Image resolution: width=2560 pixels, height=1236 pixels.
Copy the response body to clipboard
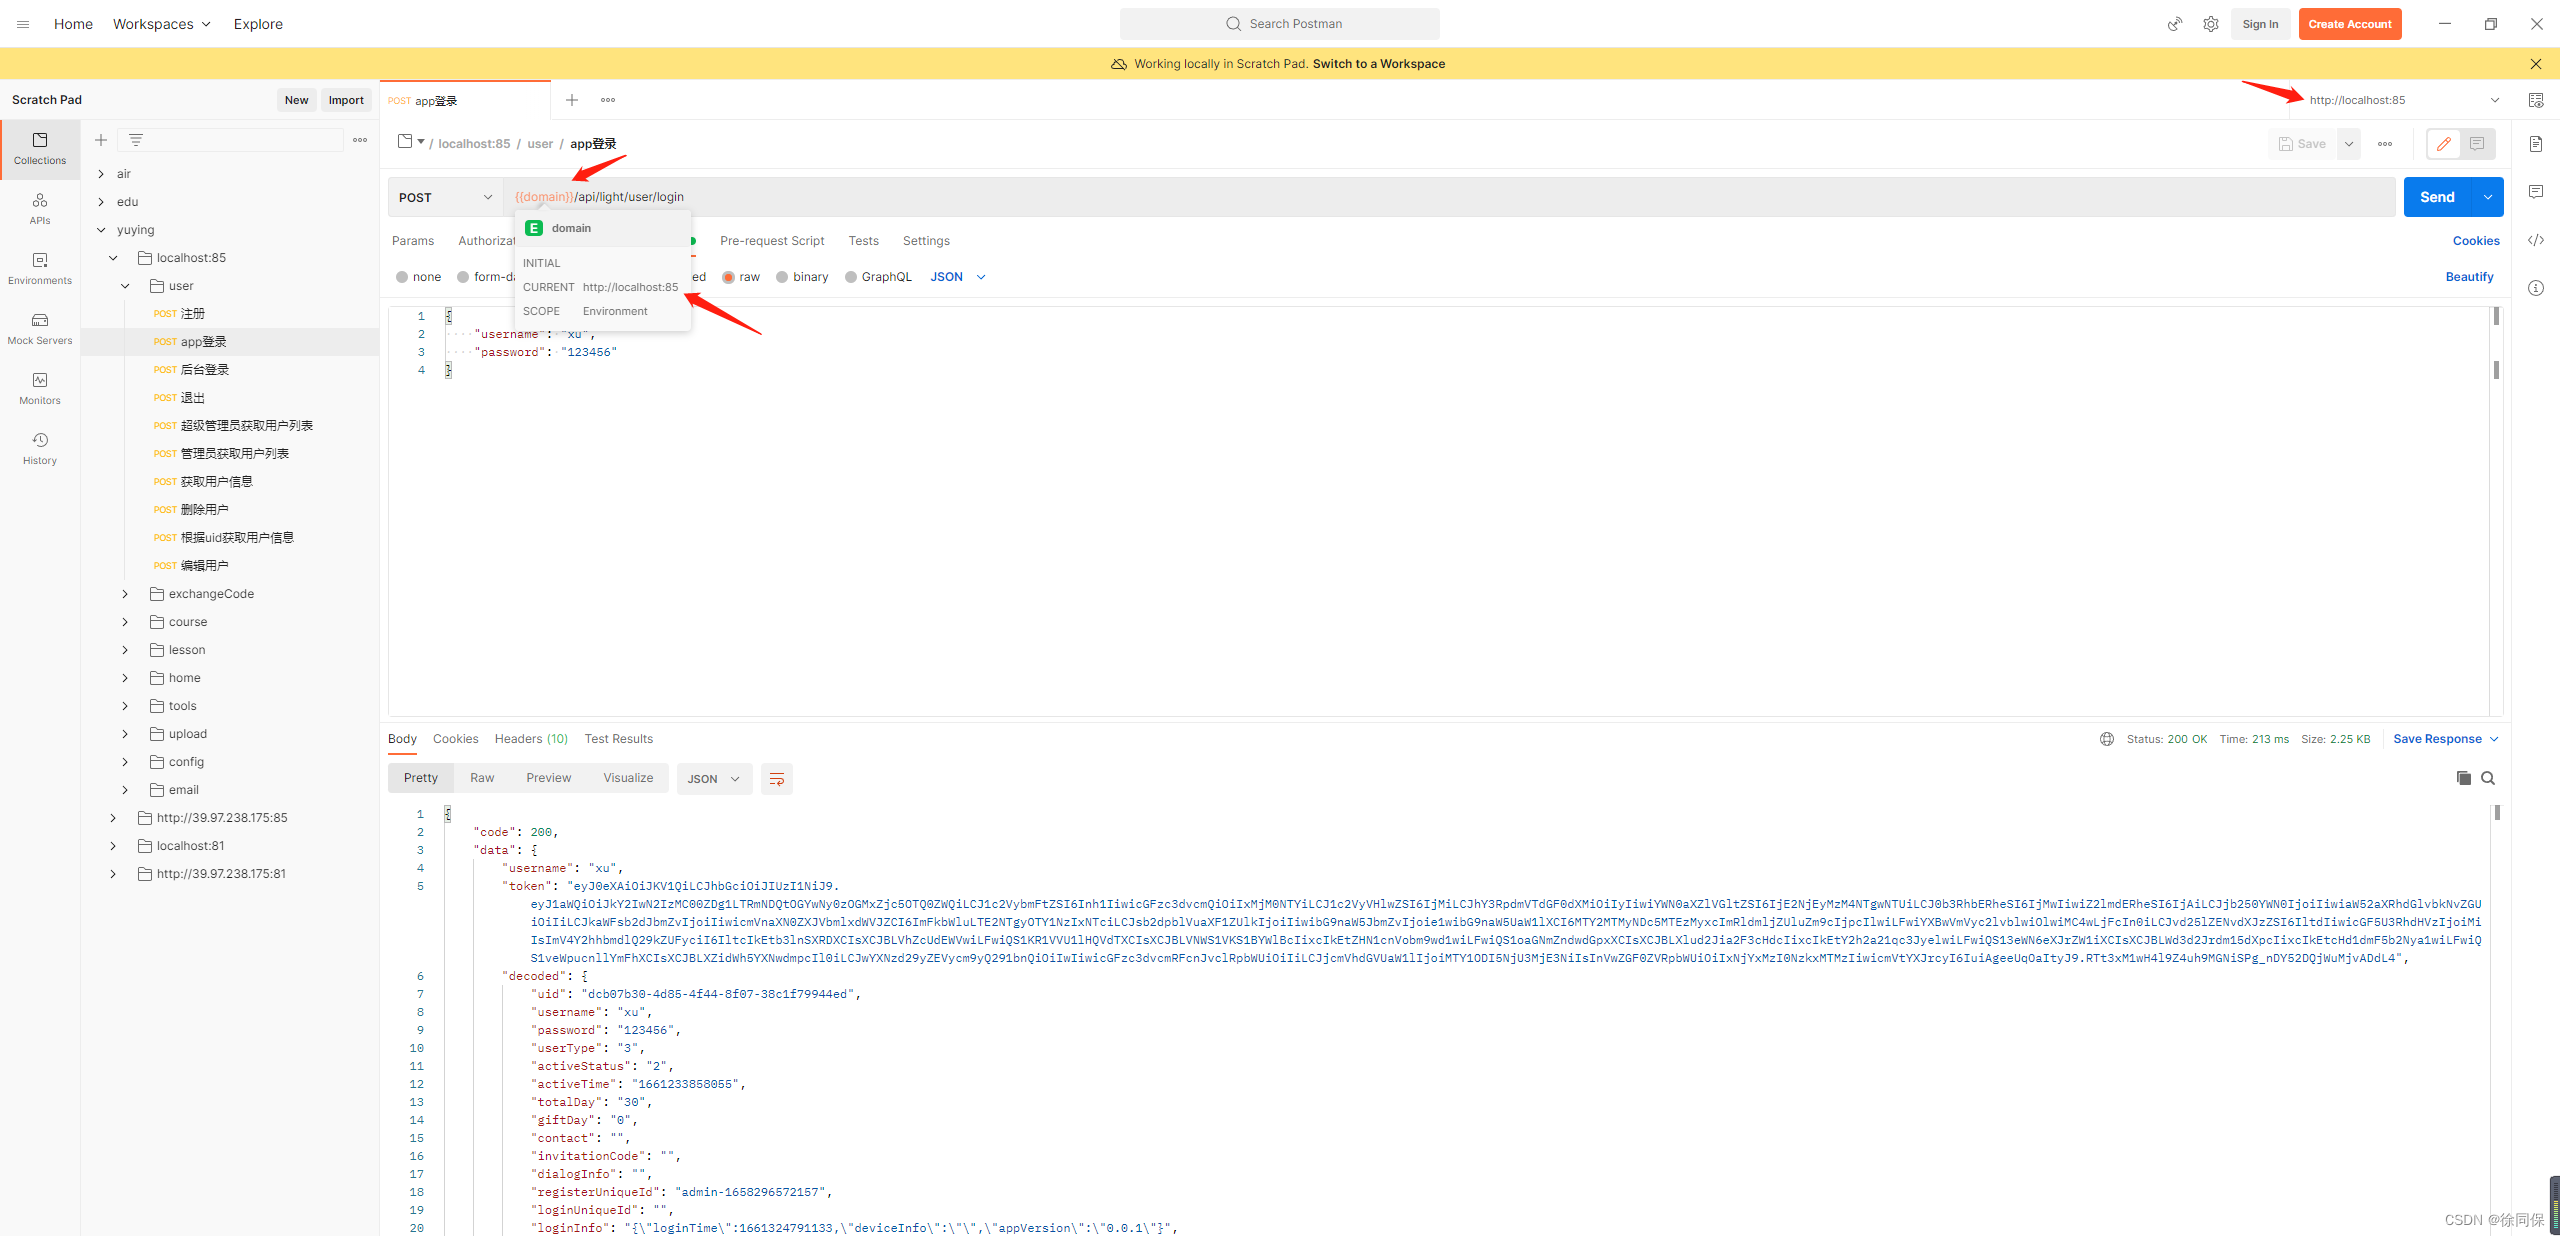point(2463,778)
